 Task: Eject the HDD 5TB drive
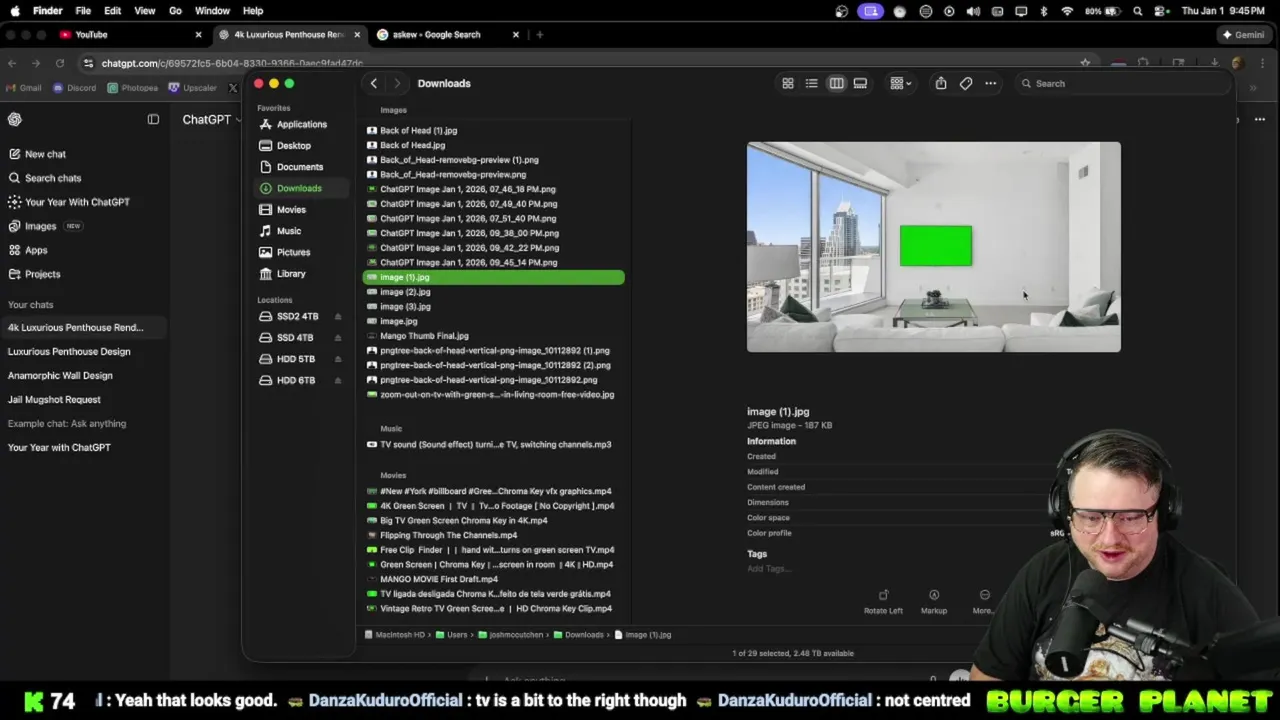click(x=338, y=359)
